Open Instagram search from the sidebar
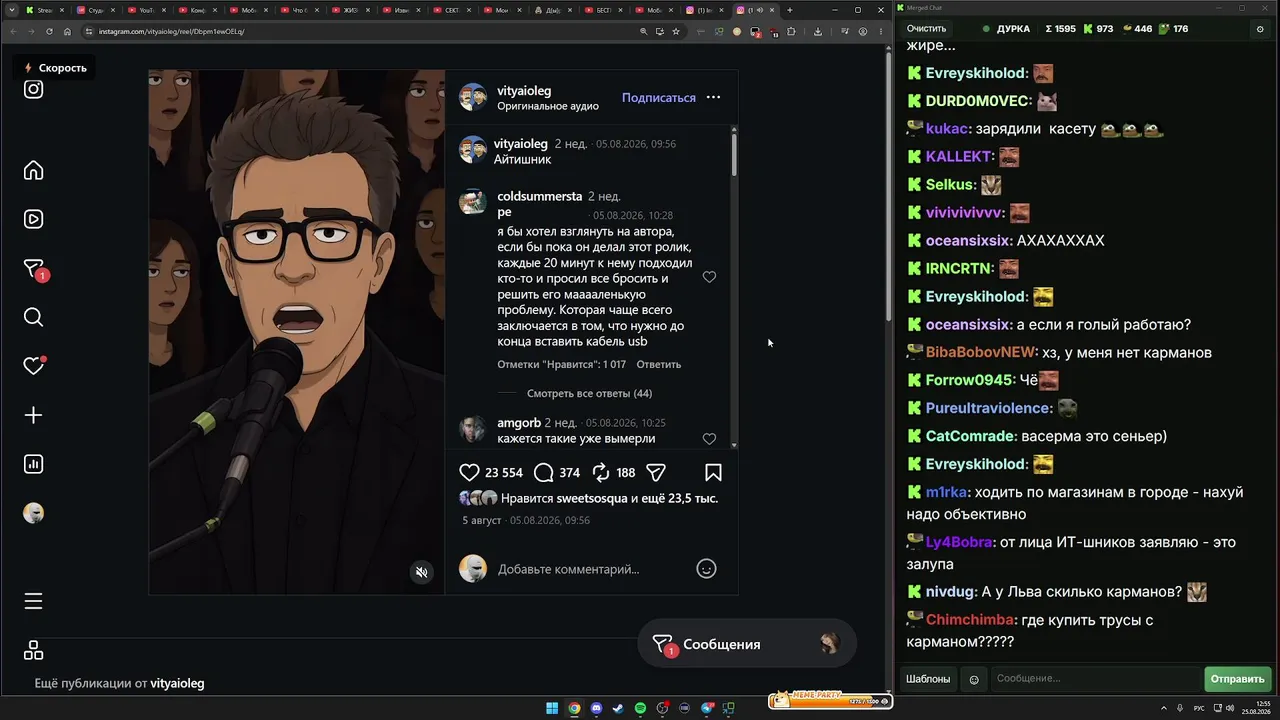 click(33, 317)
